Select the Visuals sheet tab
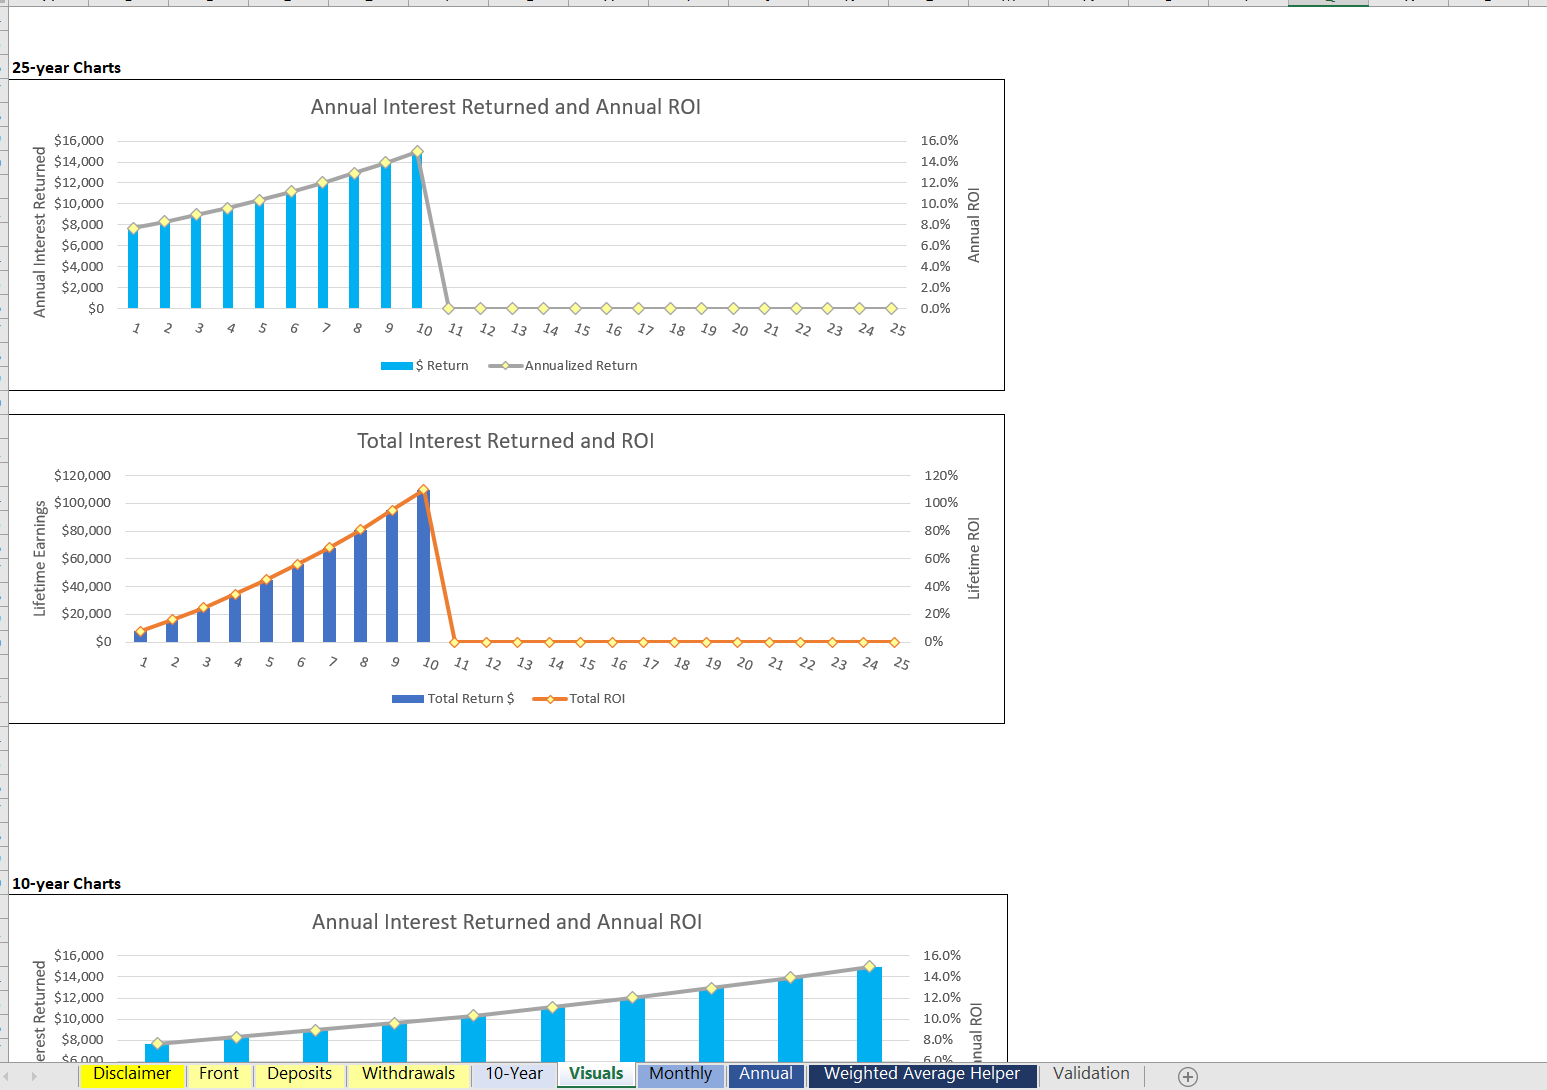Image resolution: width=1547 pixels, height=1090 pixels. click(596, 1074)
